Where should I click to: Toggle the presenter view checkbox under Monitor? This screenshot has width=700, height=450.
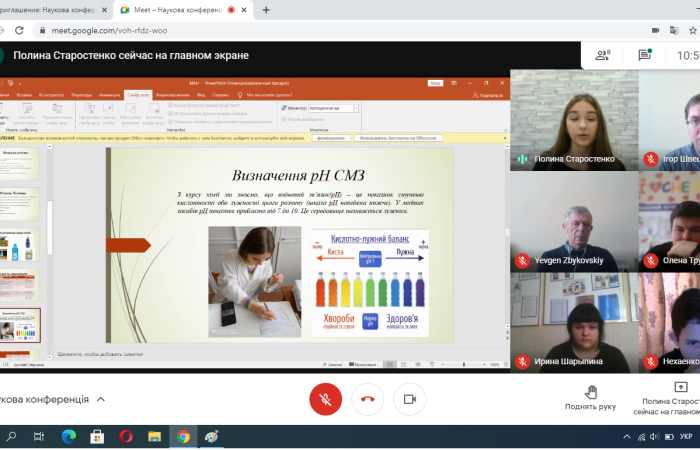(284, 118)
